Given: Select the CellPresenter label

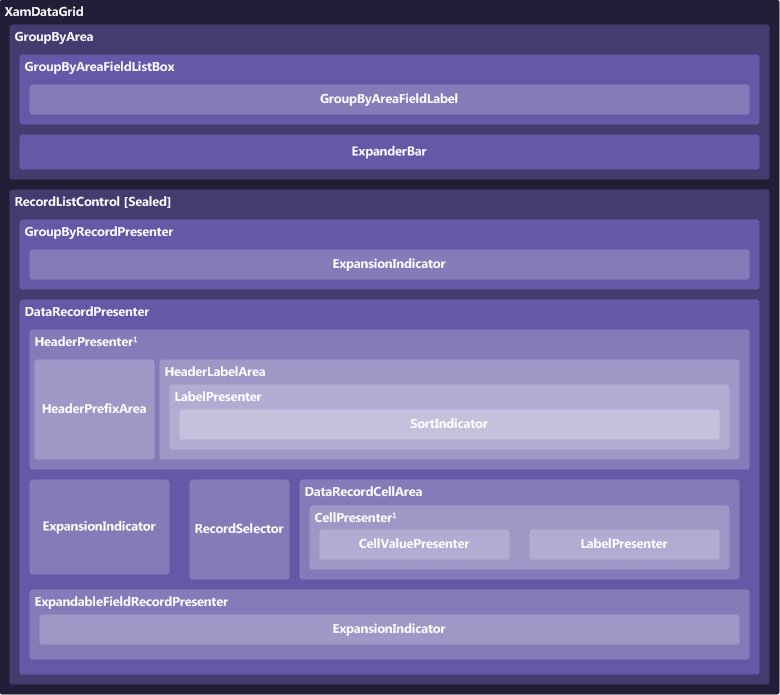Looking at the screenshot, I should coord(355,517).
